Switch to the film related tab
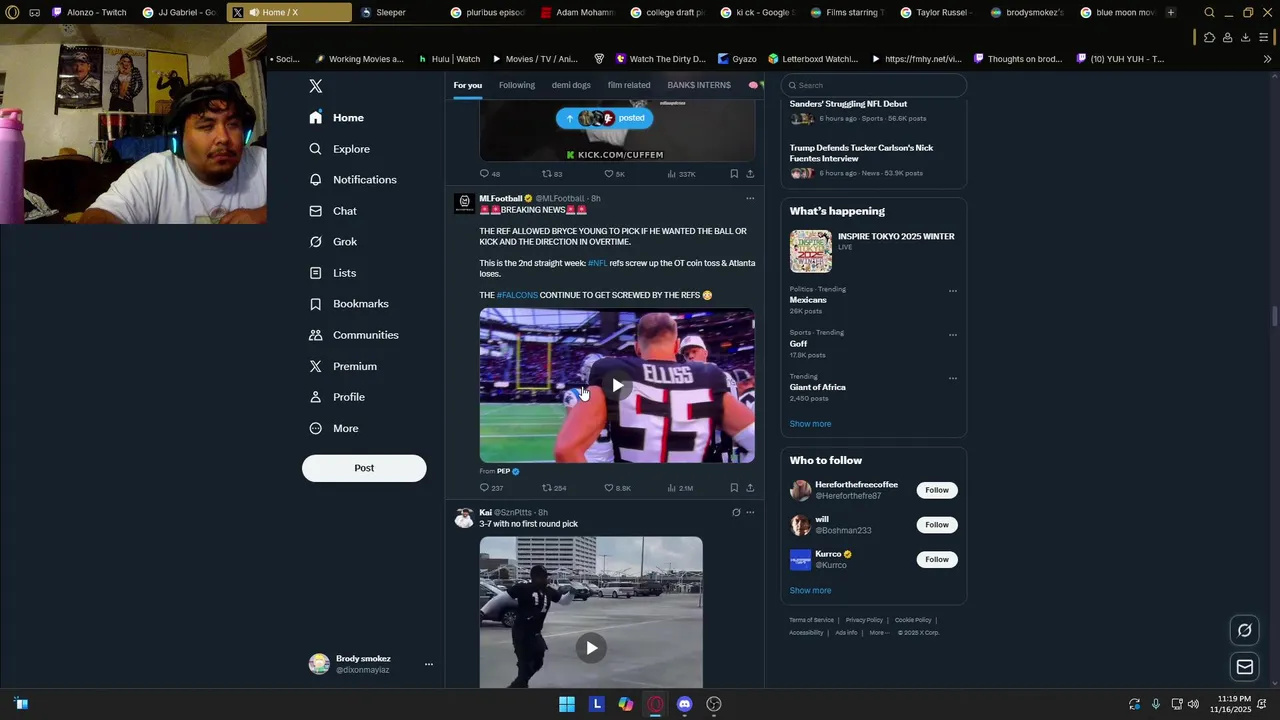 coord(629,85)
